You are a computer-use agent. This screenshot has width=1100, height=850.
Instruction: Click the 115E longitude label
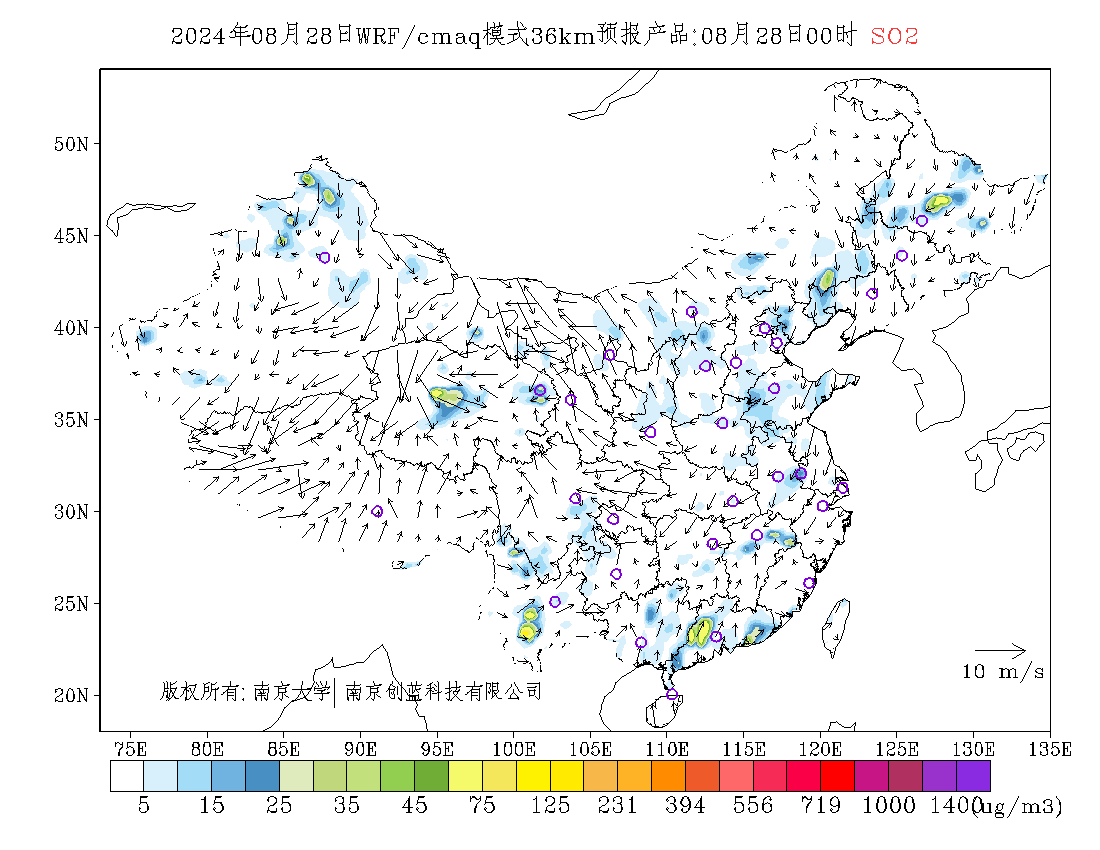pos(744,749)
